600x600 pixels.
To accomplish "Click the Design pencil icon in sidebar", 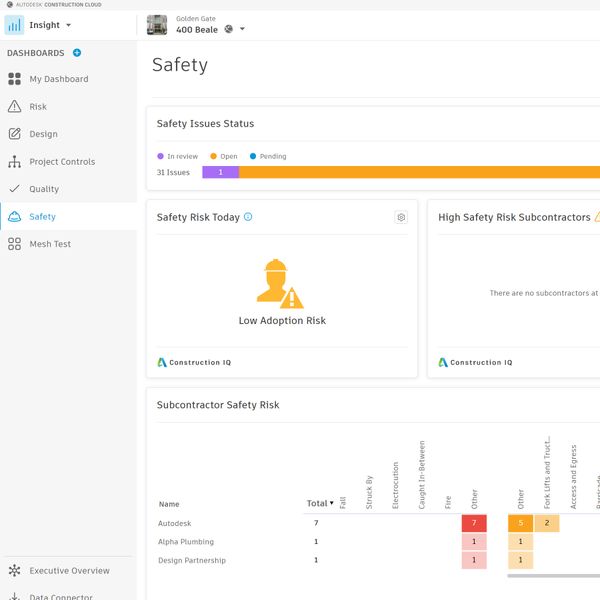I will coord(14,134).
